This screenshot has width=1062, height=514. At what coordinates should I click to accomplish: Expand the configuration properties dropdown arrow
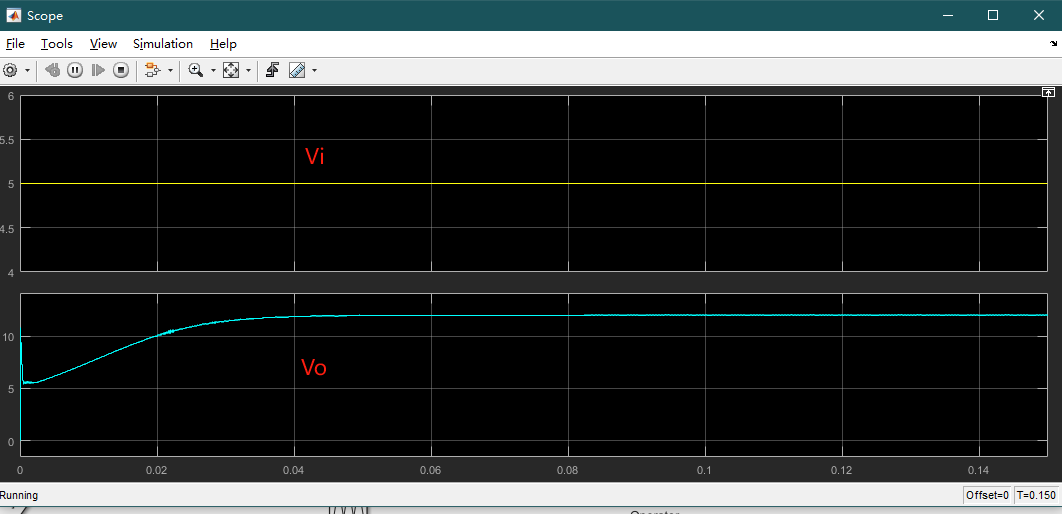(27, 70)
